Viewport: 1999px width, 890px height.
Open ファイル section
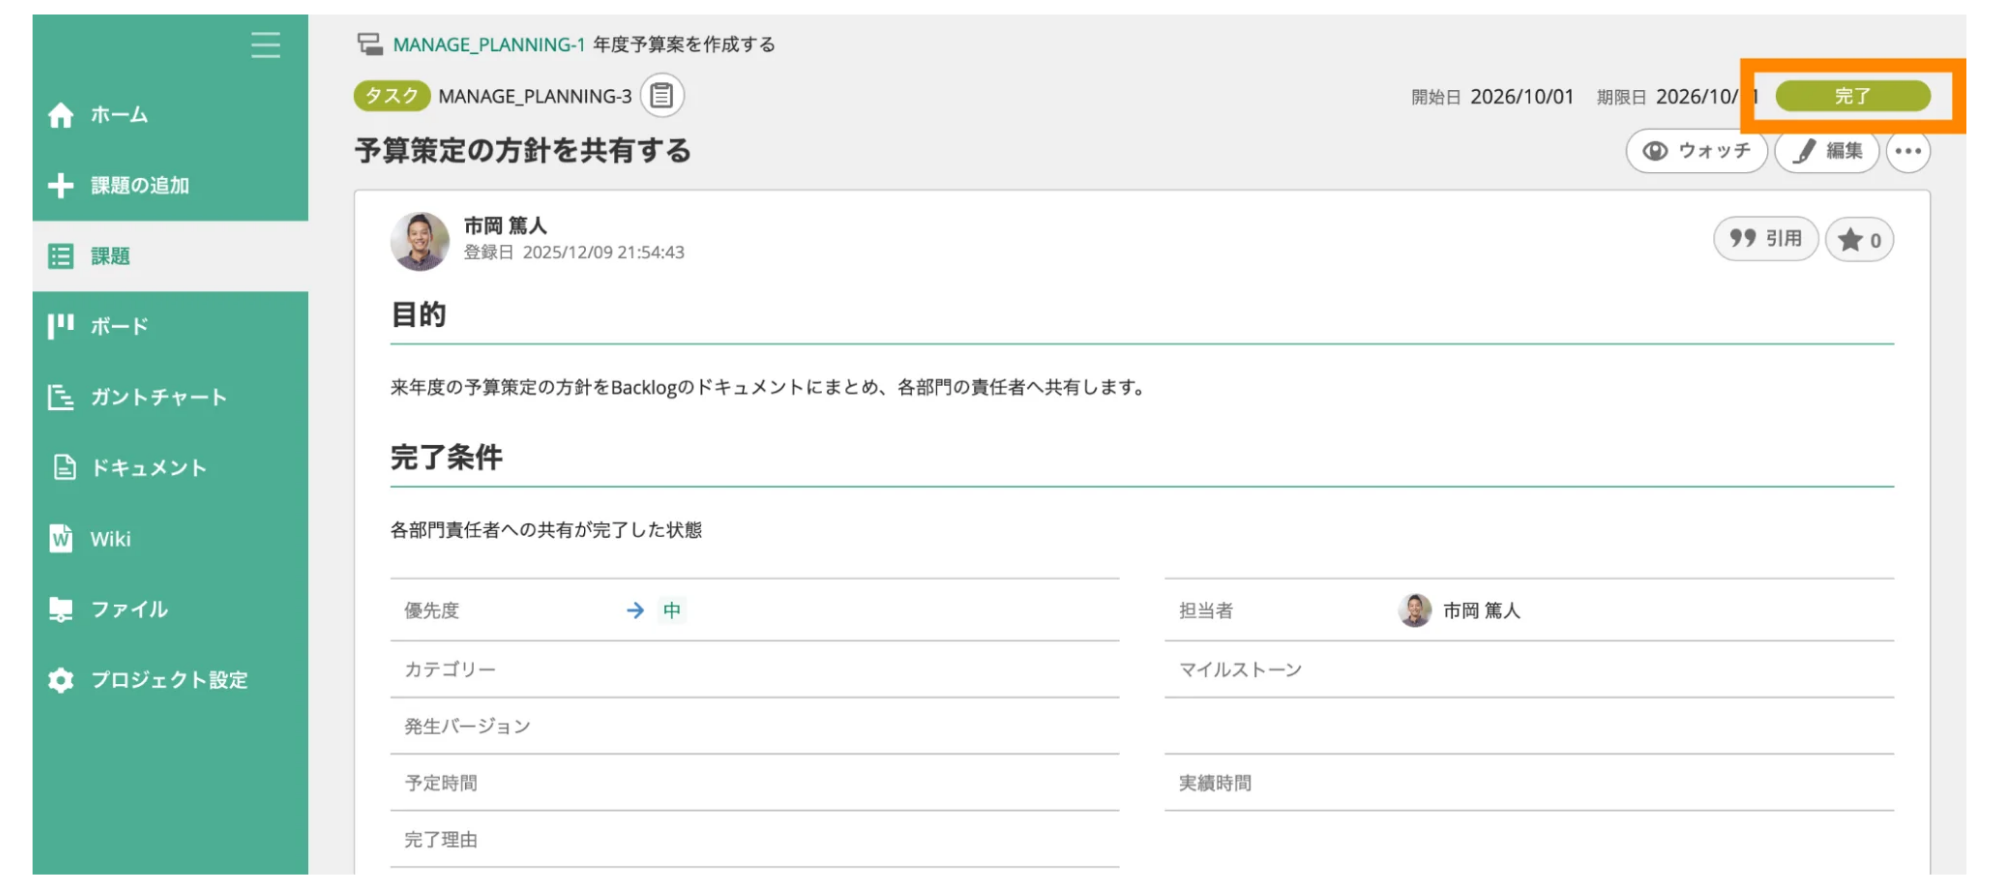point(170,609)
